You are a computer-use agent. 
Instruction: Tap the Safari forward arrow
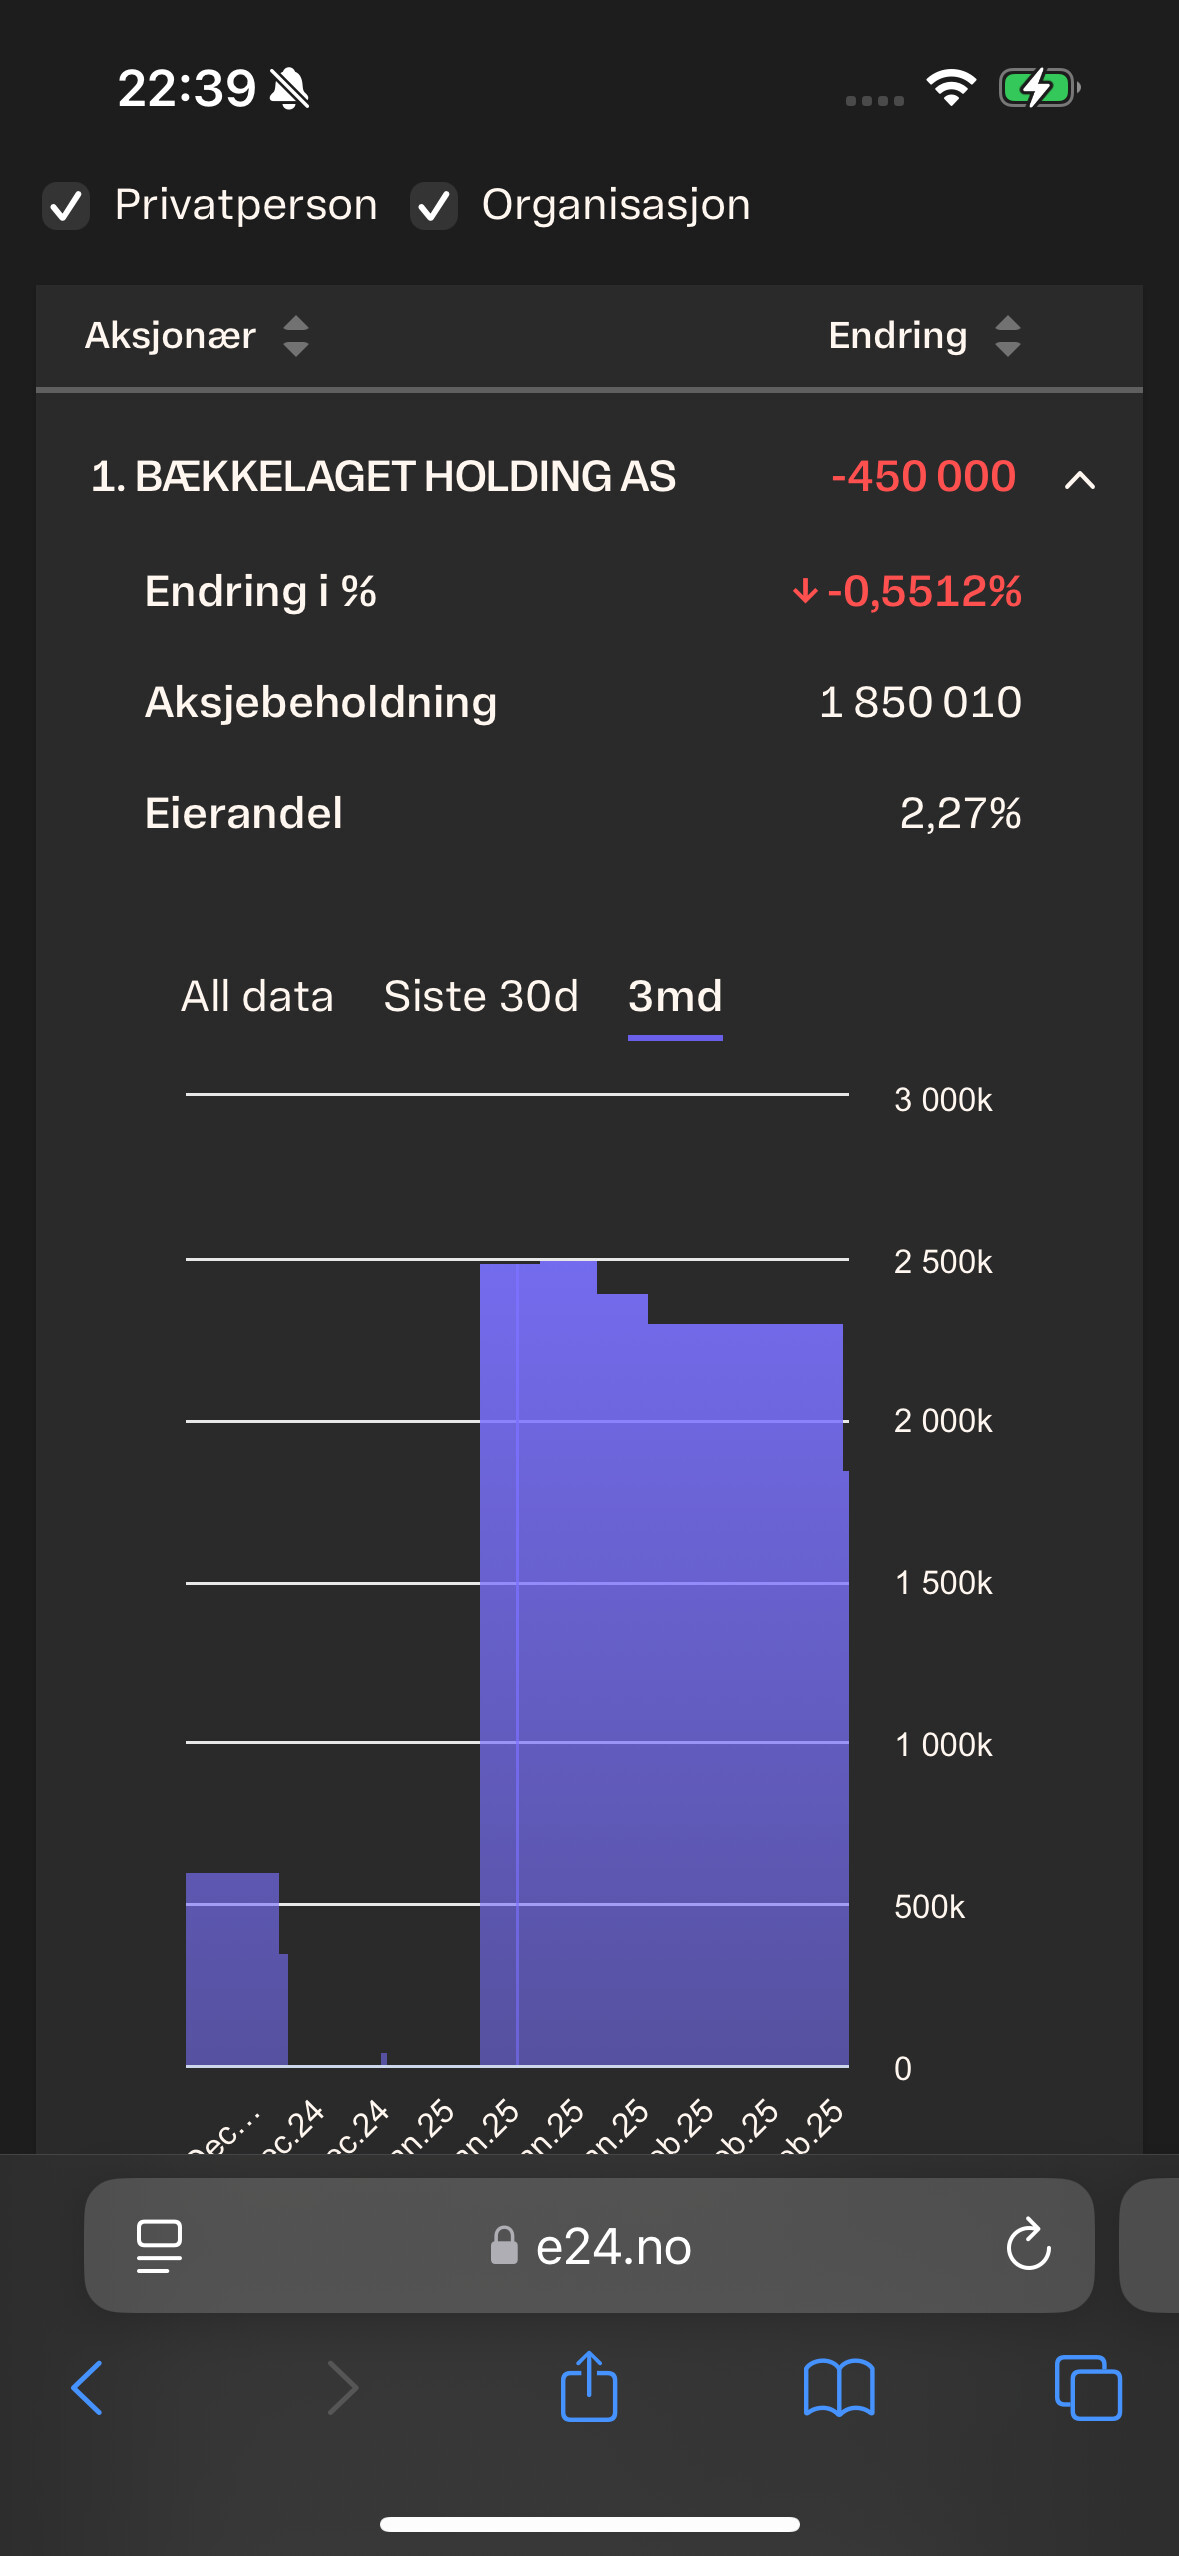(343, 2387)
